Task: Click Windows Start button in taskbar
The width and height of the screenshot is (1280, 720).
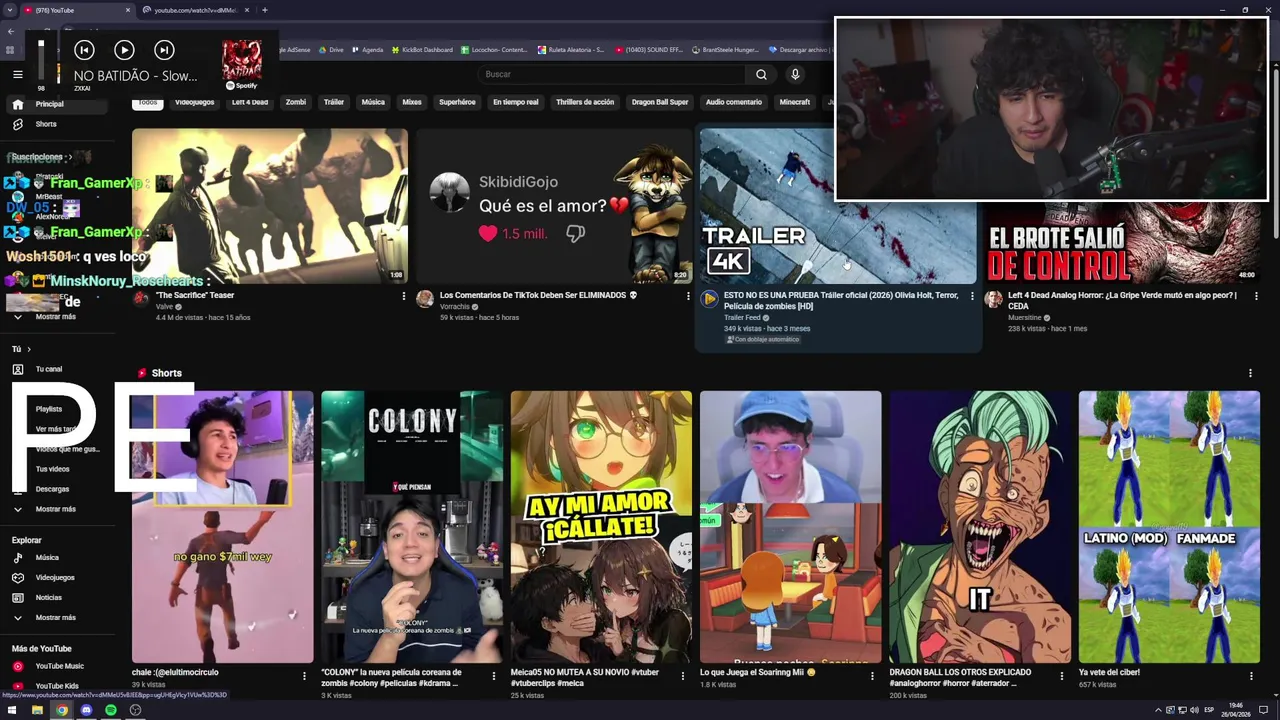Action: pyautogui.click(x=12, y=710)
